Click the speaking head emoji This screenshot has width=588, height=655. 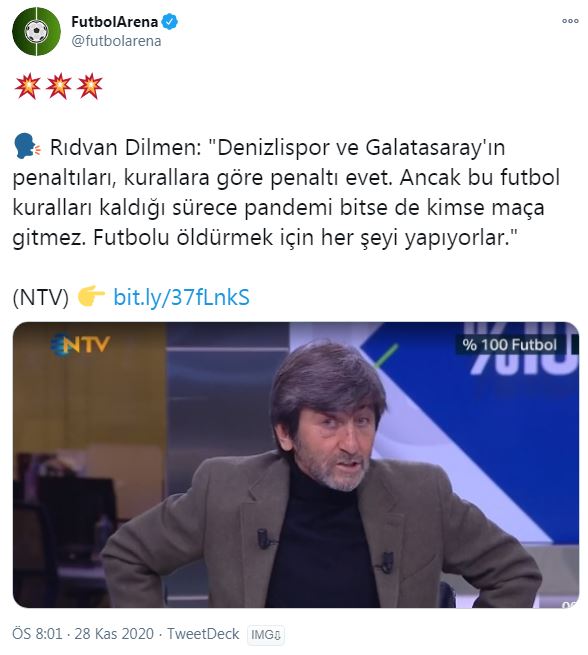(x=28, y=147)
